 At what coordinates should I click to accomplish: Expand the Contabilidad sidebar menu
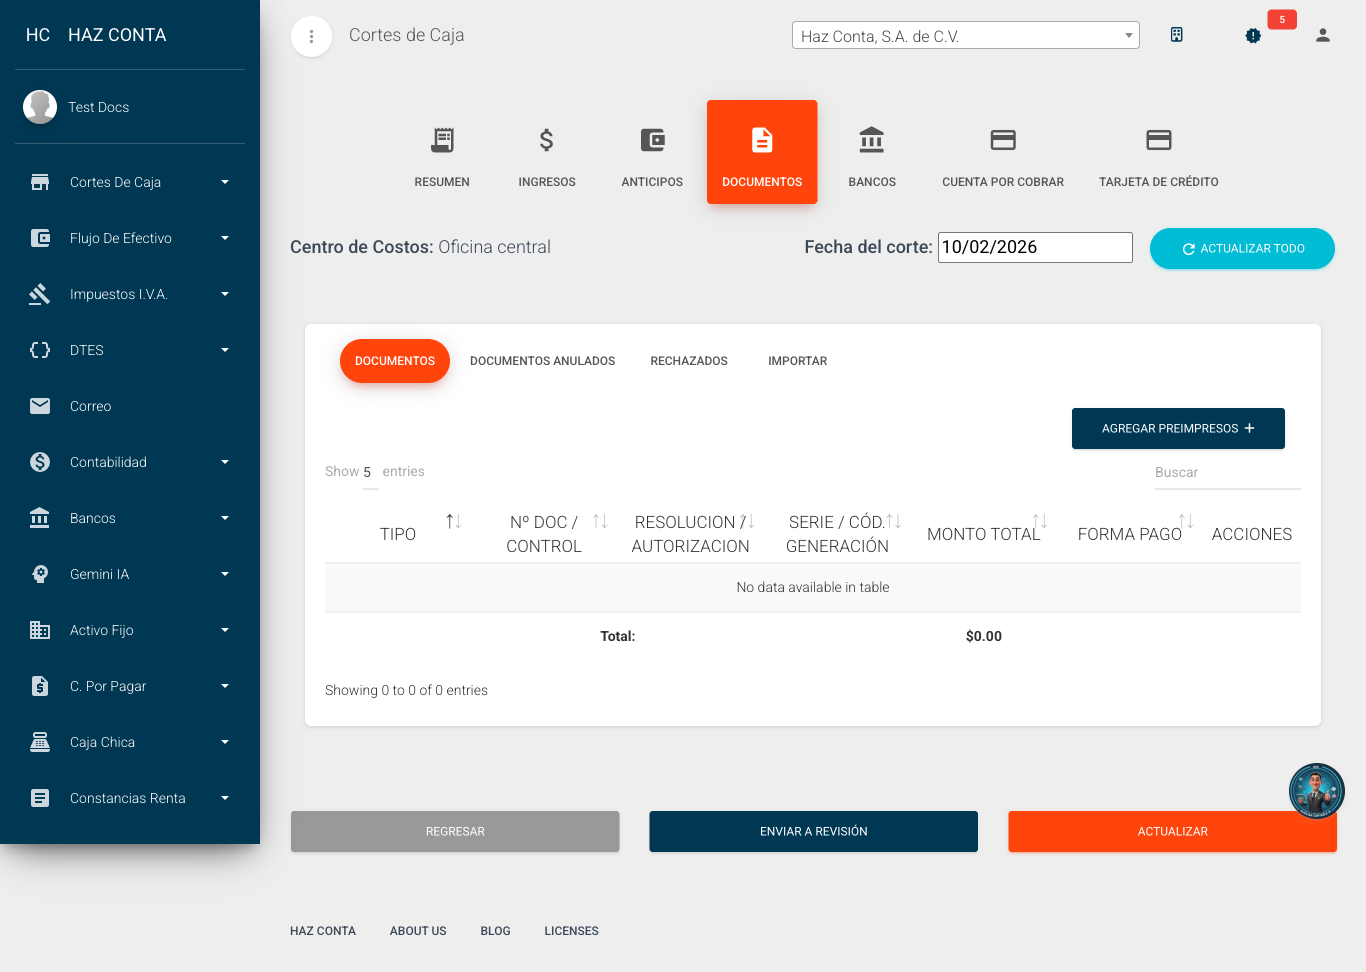[x=130, y=462]
